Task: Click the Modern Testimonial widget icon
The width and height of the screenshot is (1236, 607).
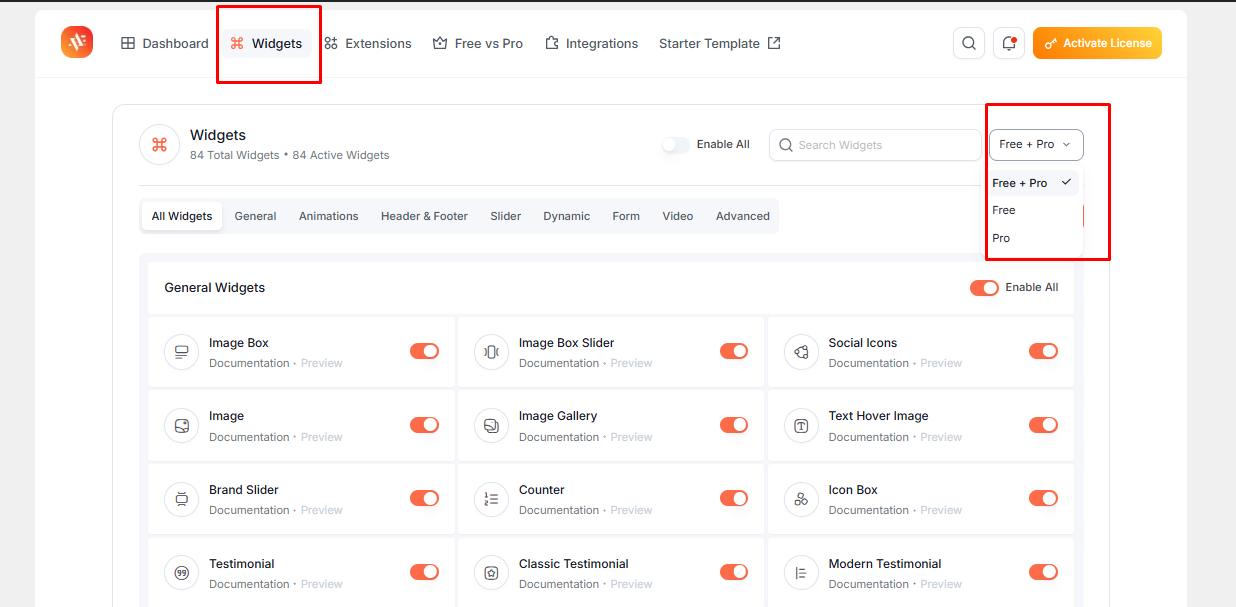Action: (801, 573)
